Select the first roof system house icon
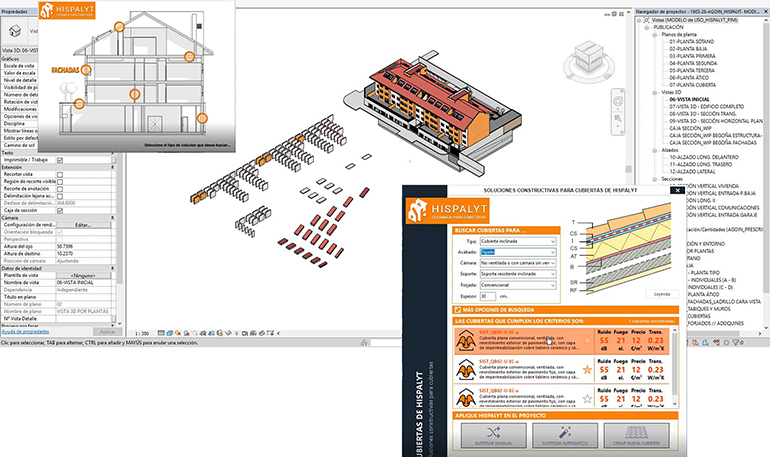This screenshot has width=770, height=457. 466,341
